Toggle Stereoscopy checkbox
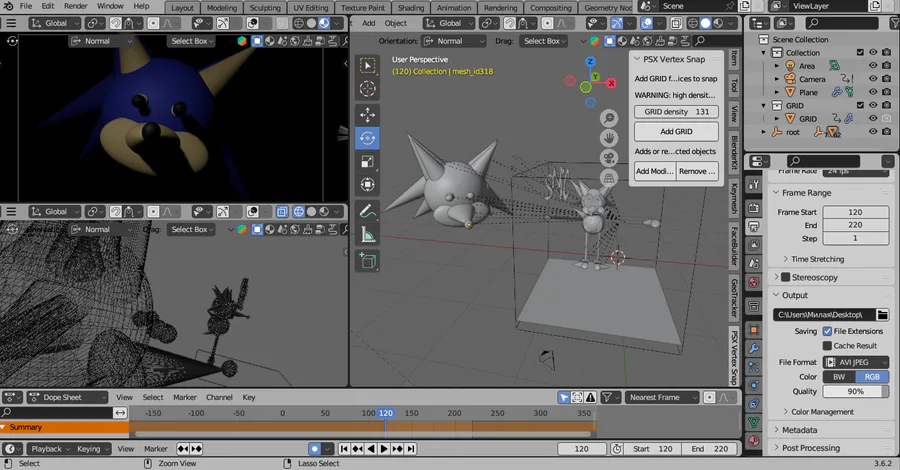900x470 pixels. (785, 277)
